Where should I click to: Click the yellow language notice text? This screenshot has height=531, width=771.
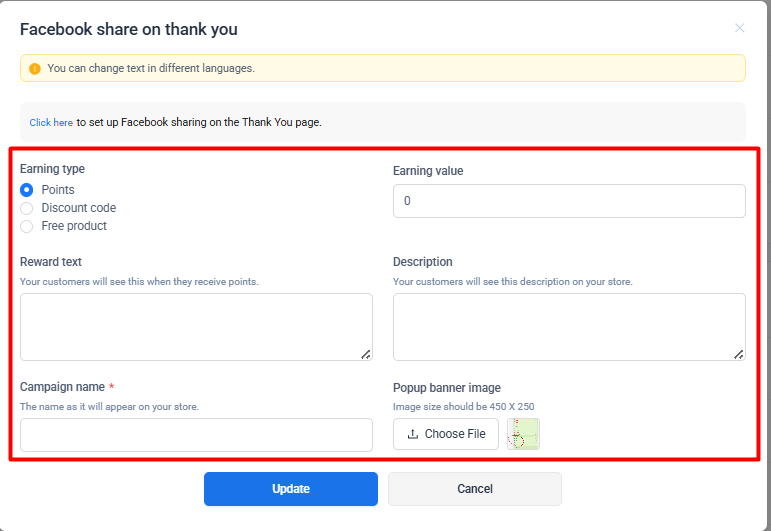[x=151, y=69]
